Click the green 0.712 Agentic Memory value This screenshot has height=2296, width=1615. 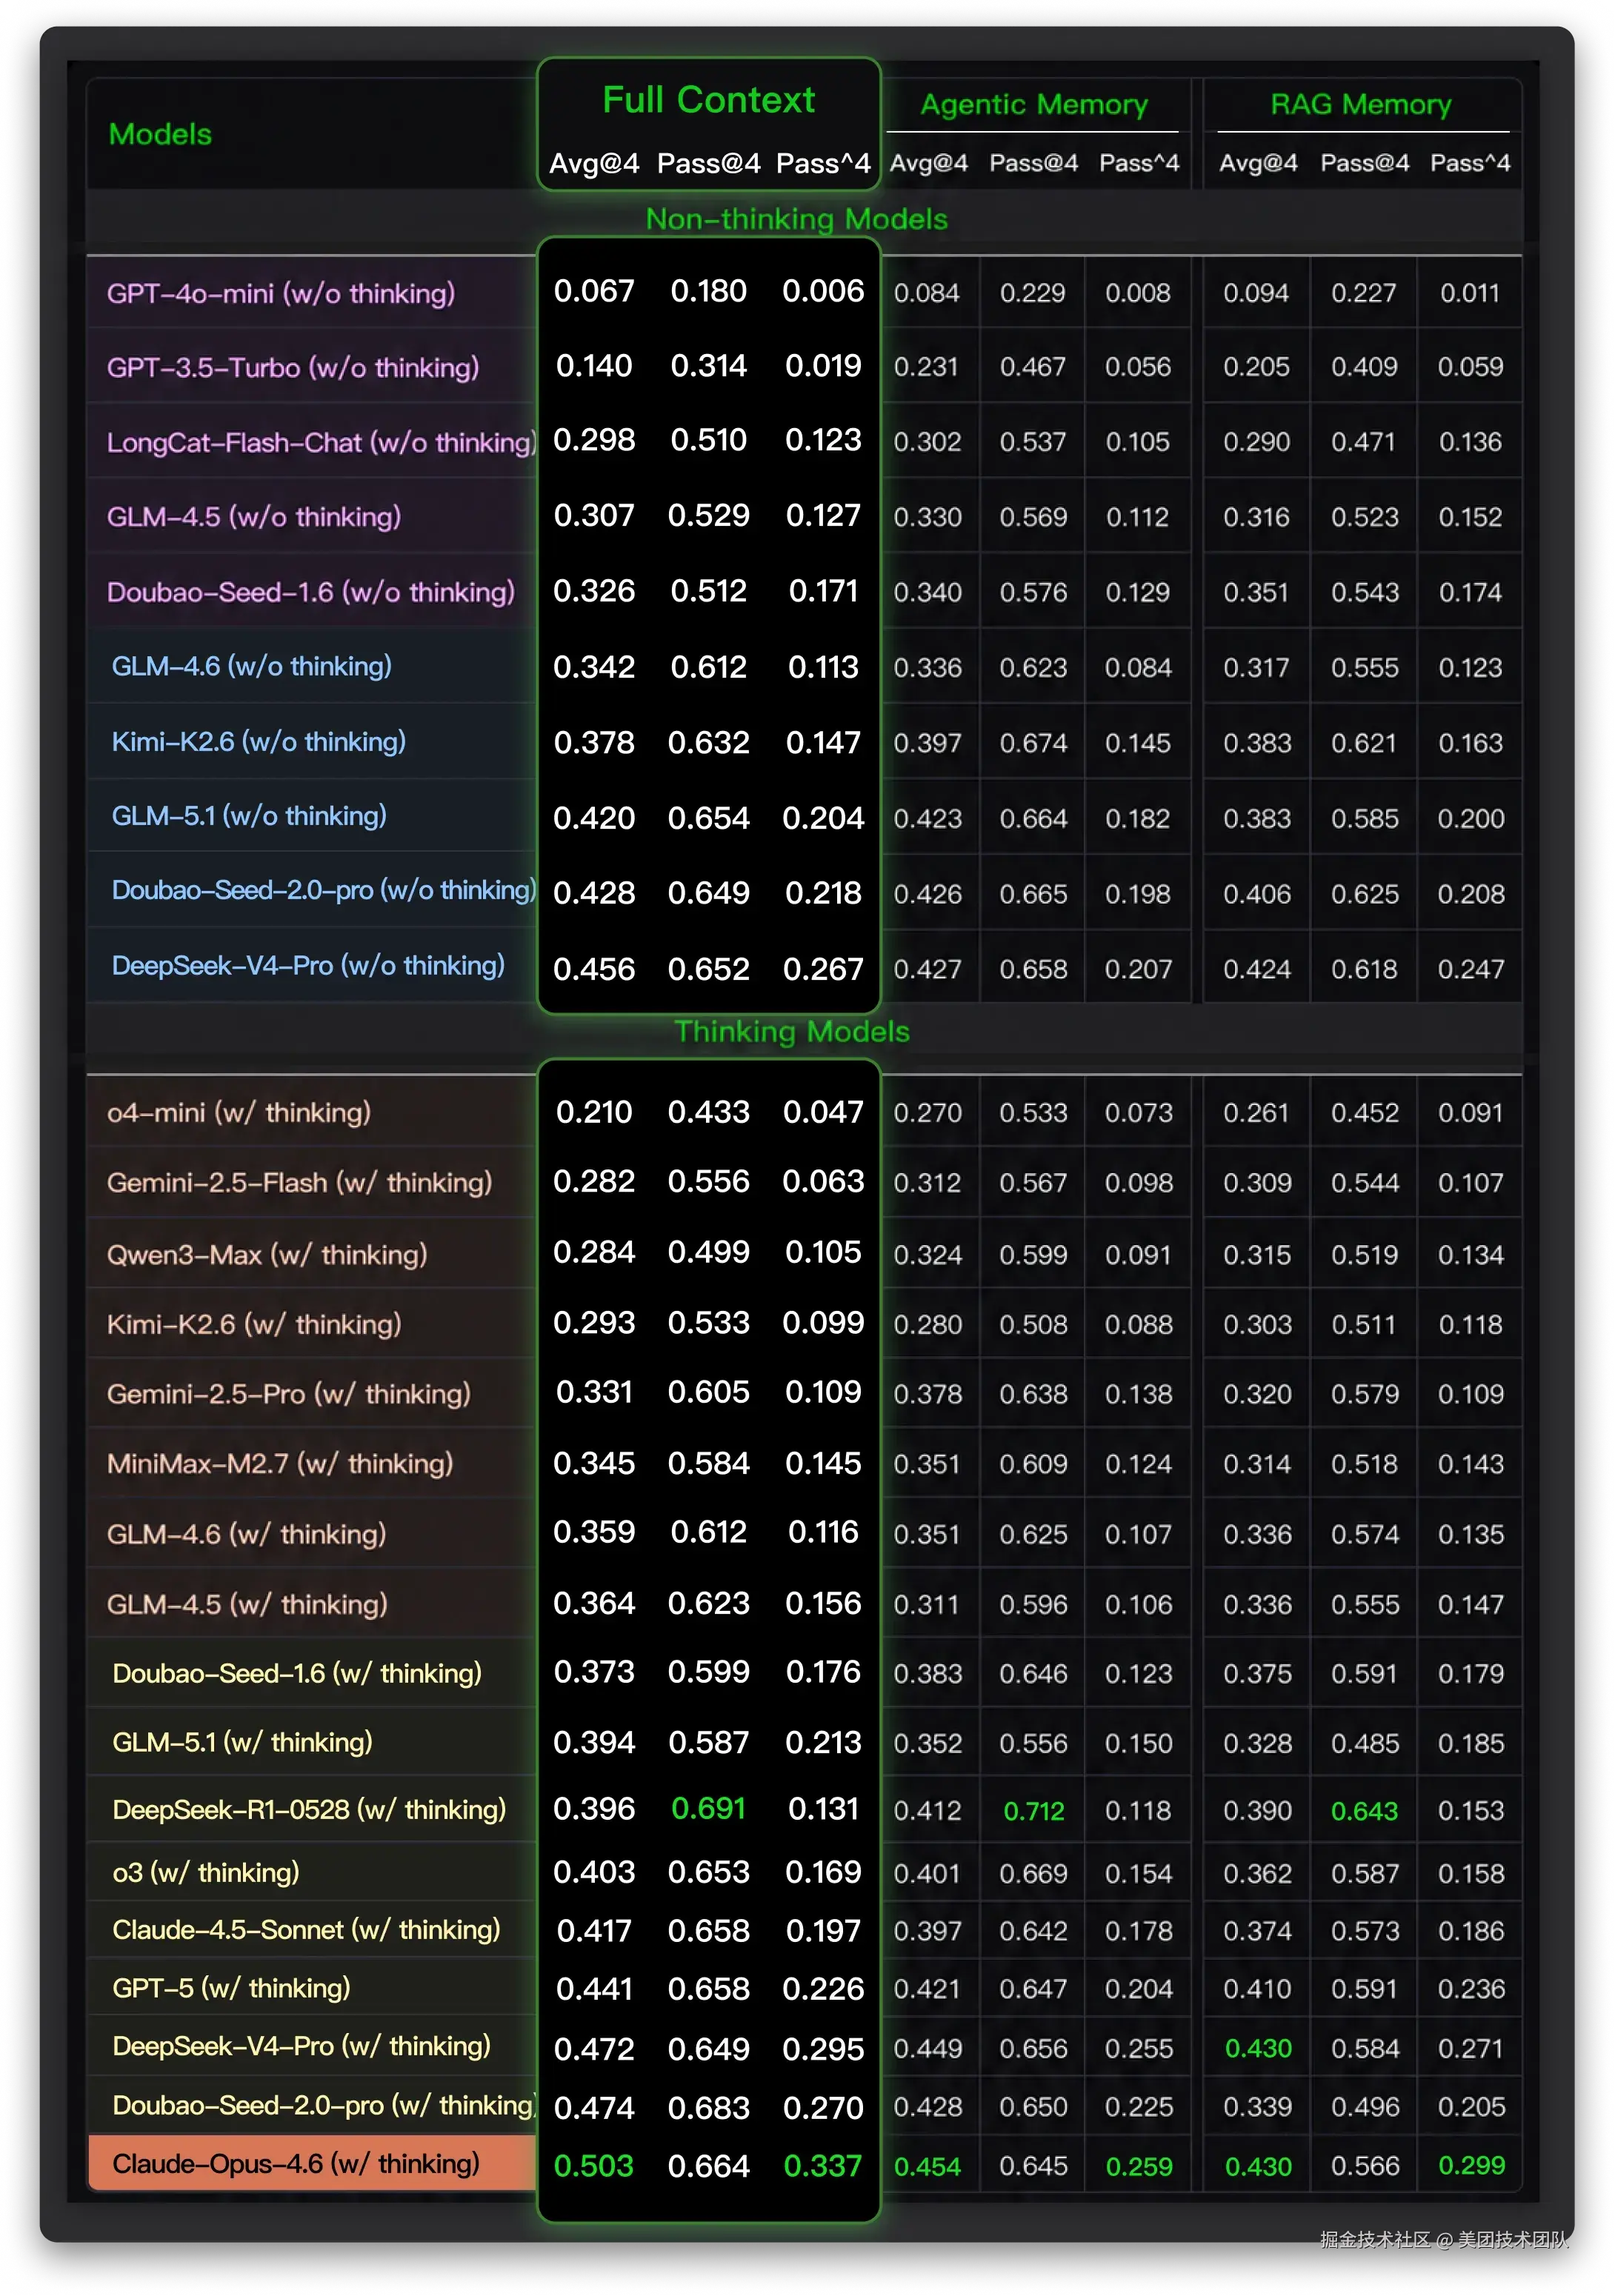(1033, 1810)
